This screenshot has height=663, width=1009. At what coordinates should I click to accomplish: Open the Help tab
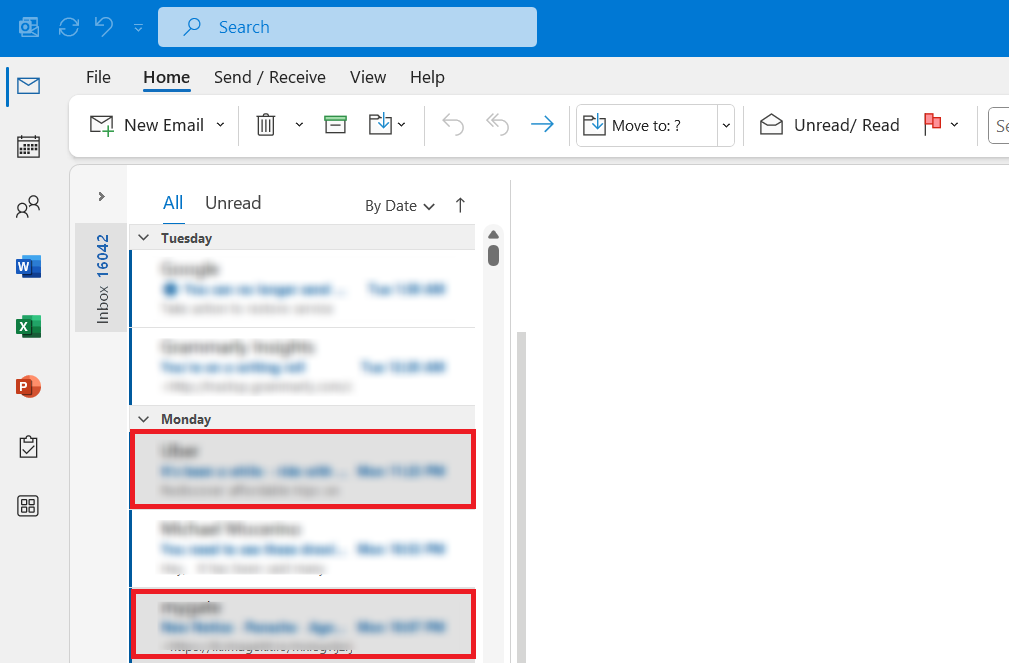pos(427,77)
